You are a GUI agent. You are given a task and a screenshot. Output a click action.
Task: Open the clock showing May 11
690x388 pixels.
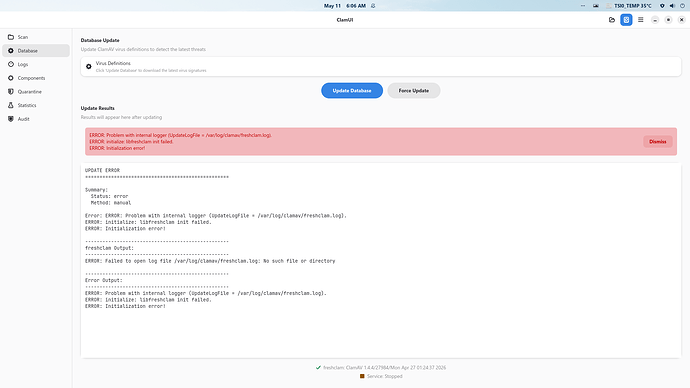click(x=345, y=6)
